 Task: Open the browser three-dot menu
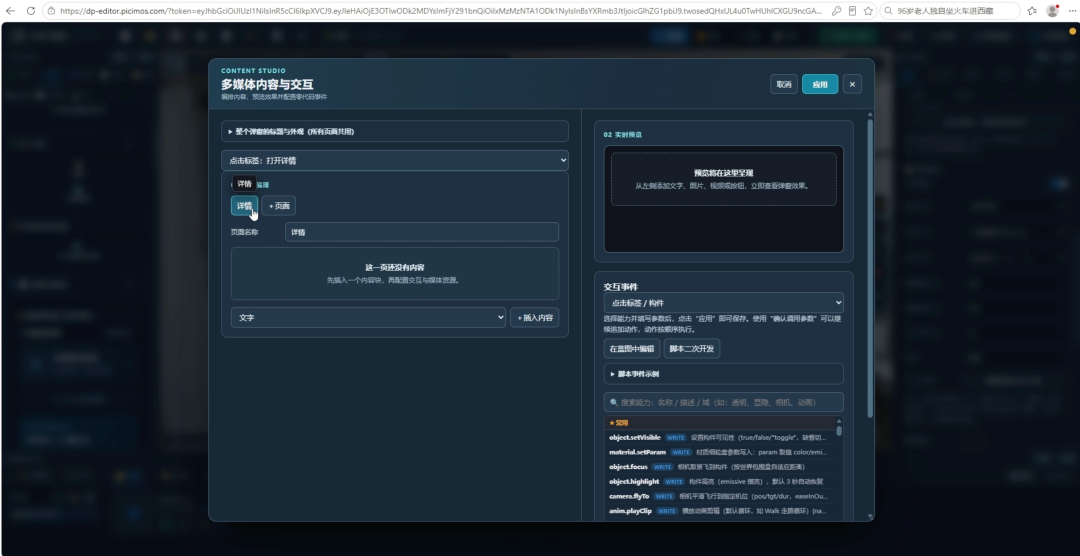[1071, 11]
